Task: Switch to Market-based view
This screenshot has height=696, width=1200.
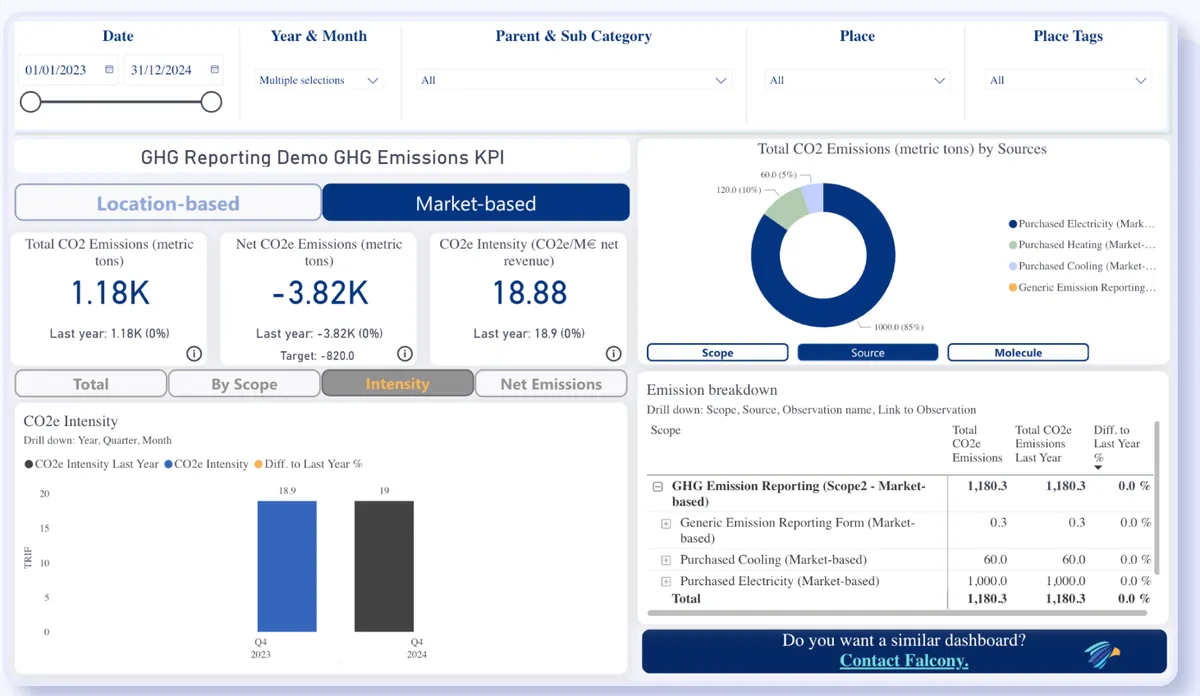Action: click(x=476, y=203)
